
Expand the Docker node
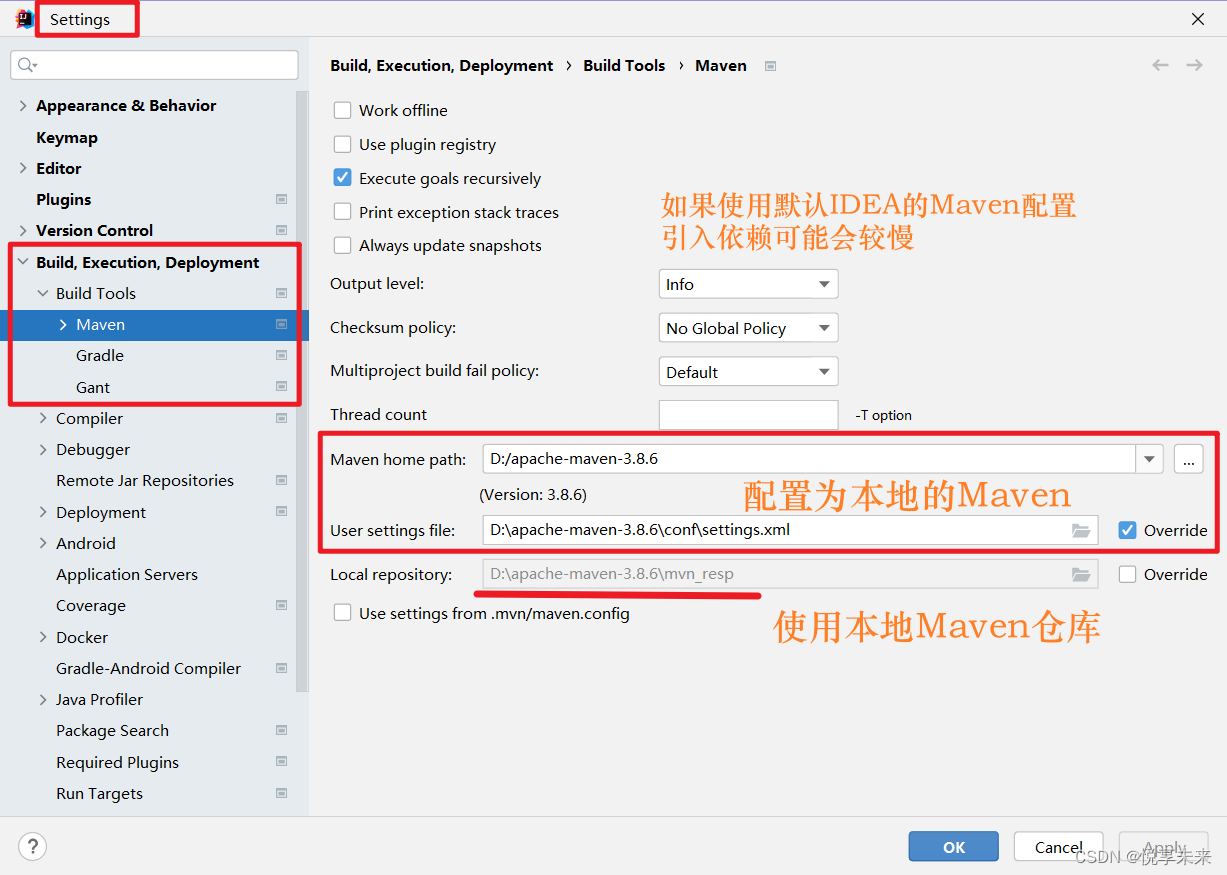point(43,638)
